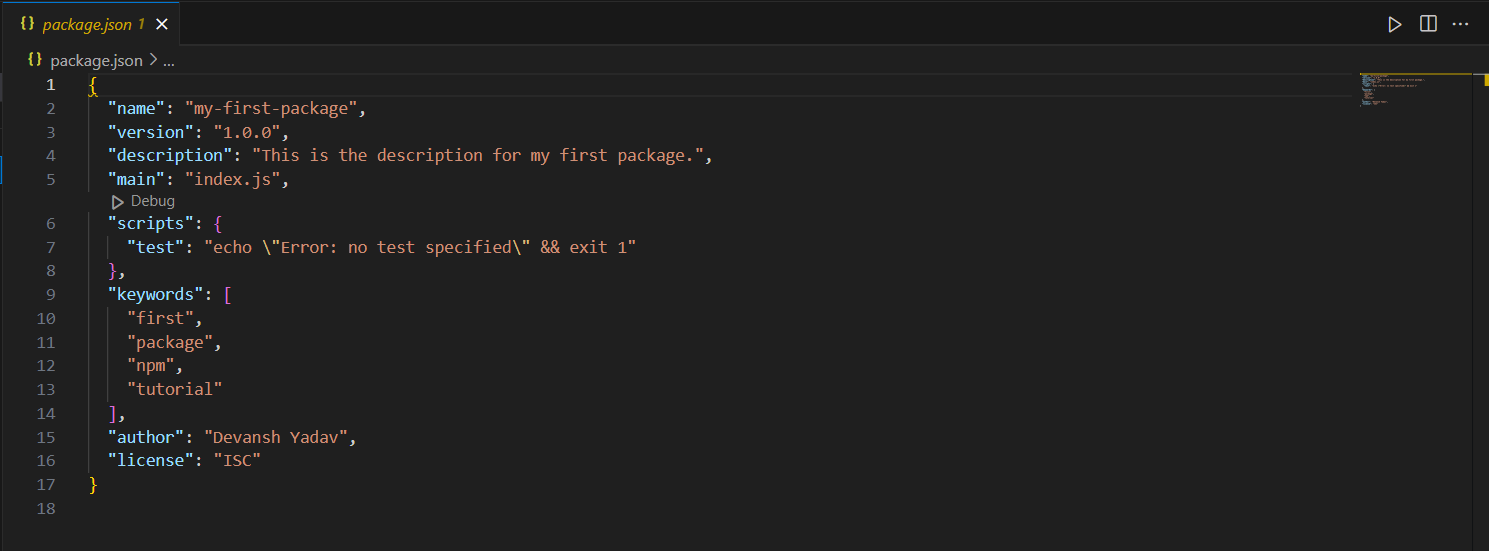
Task: Click line number 9 in gutter
Action: 51,294
